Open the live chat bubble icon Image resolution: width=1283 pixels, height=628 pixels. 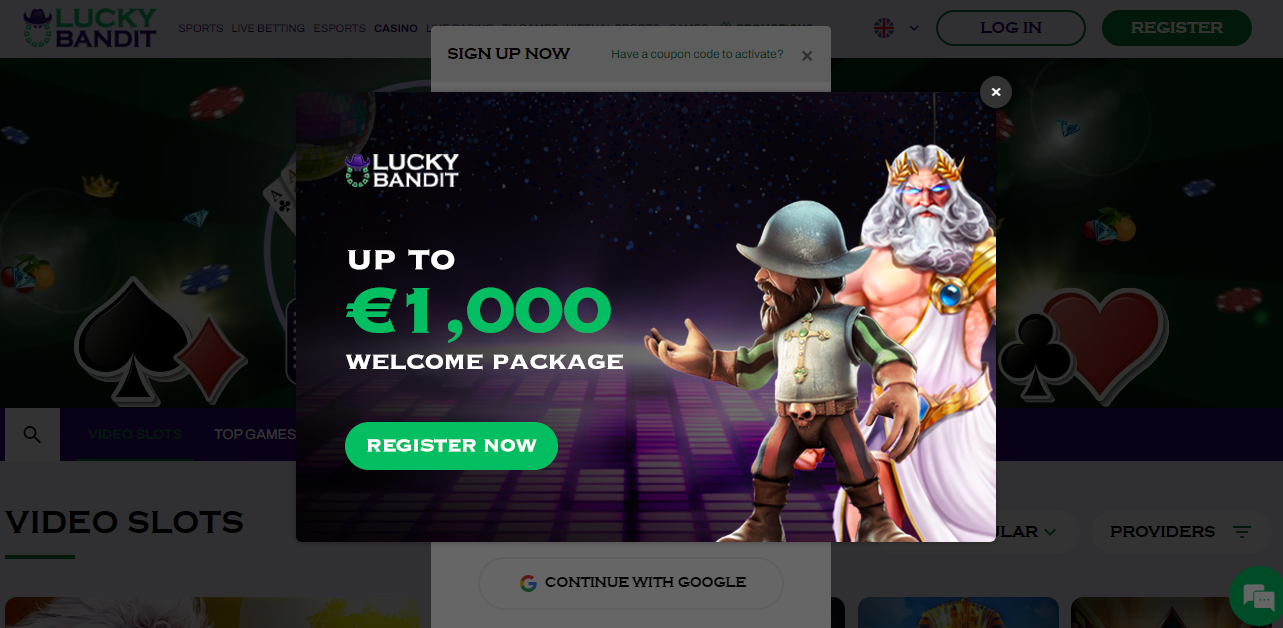[x=1256, y=596]
